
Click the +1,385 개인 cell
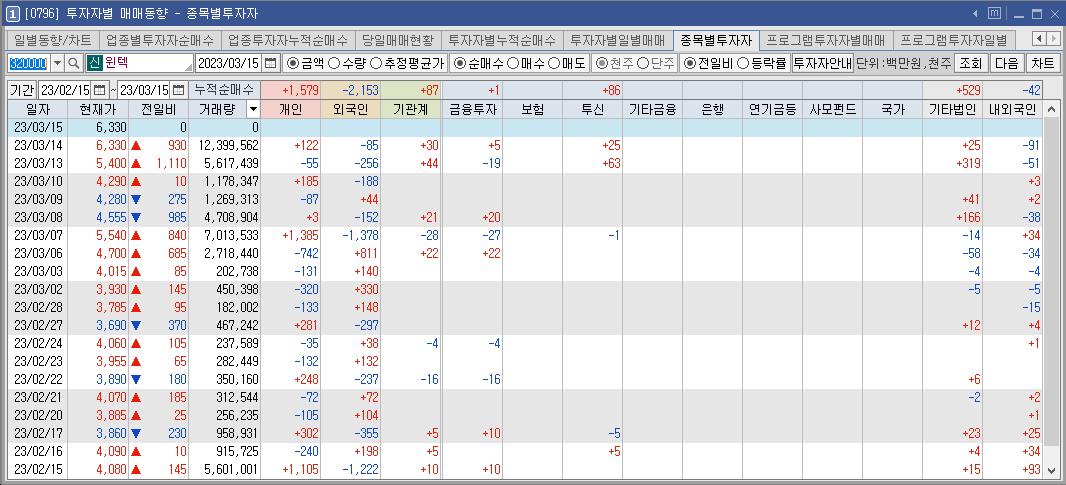click(290, 235)
